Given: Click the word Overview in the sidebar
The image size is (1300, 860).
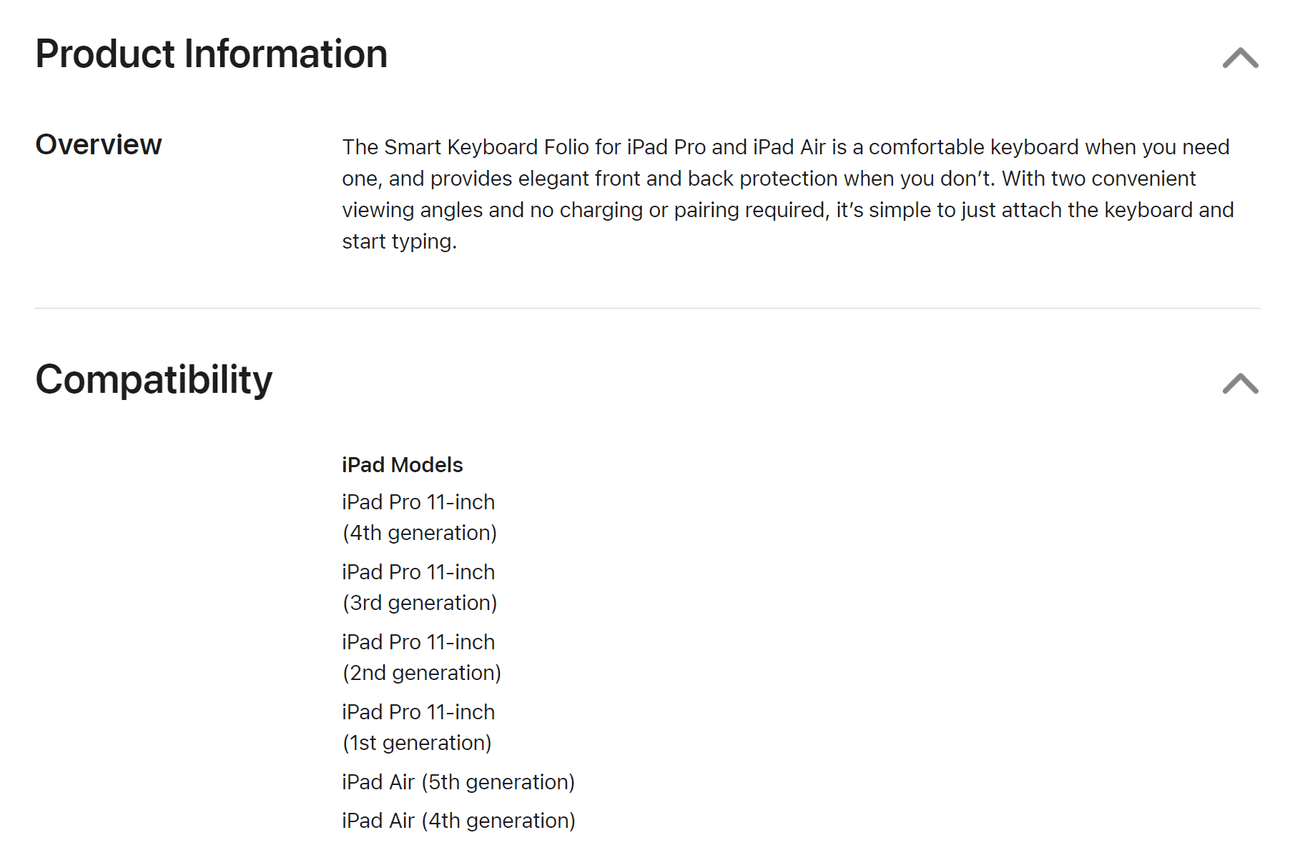Looking at the screenshot, I should (x=98, y=145).
